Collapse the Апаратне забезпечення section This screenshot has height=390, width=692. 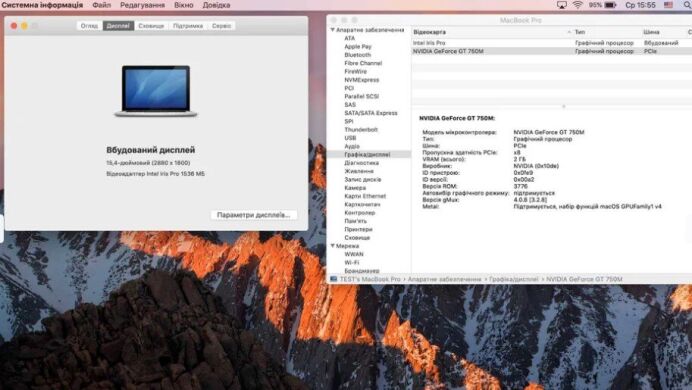point(333,30)
